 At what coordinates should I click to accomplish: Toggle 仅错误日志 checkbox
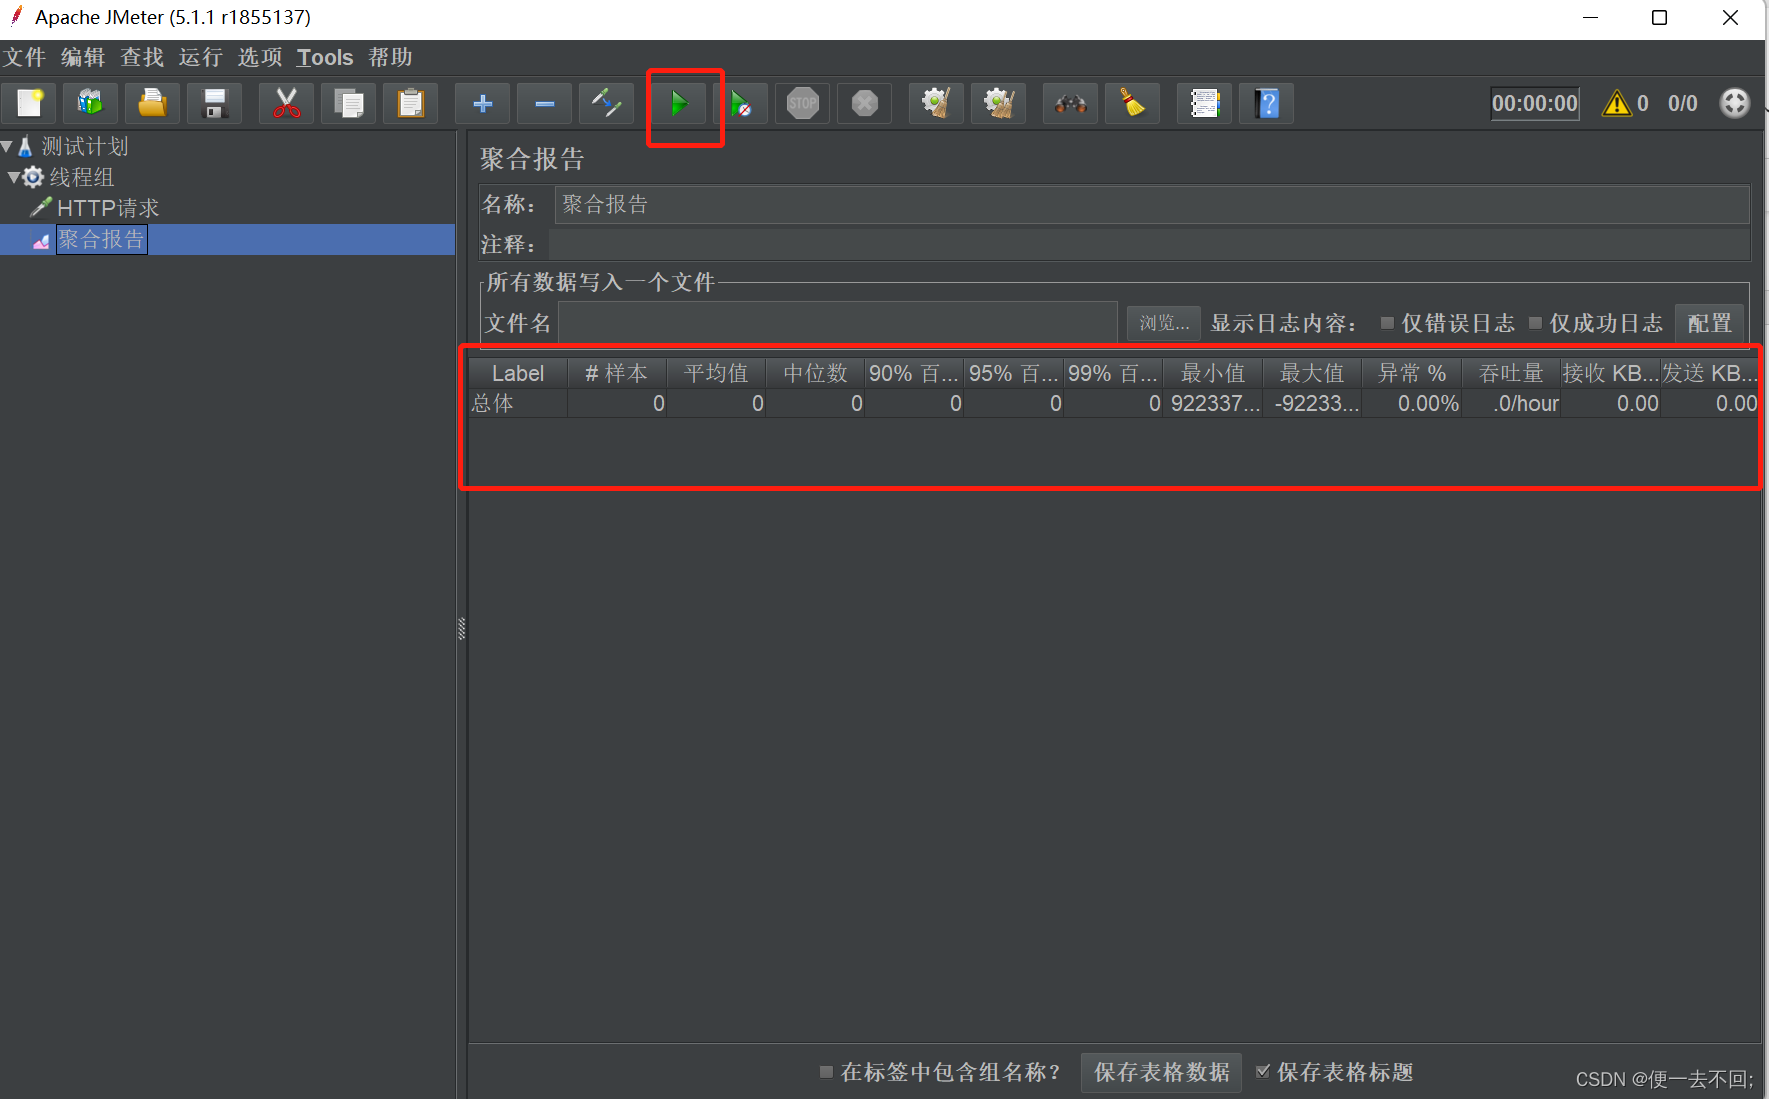tap(1387, 322)
